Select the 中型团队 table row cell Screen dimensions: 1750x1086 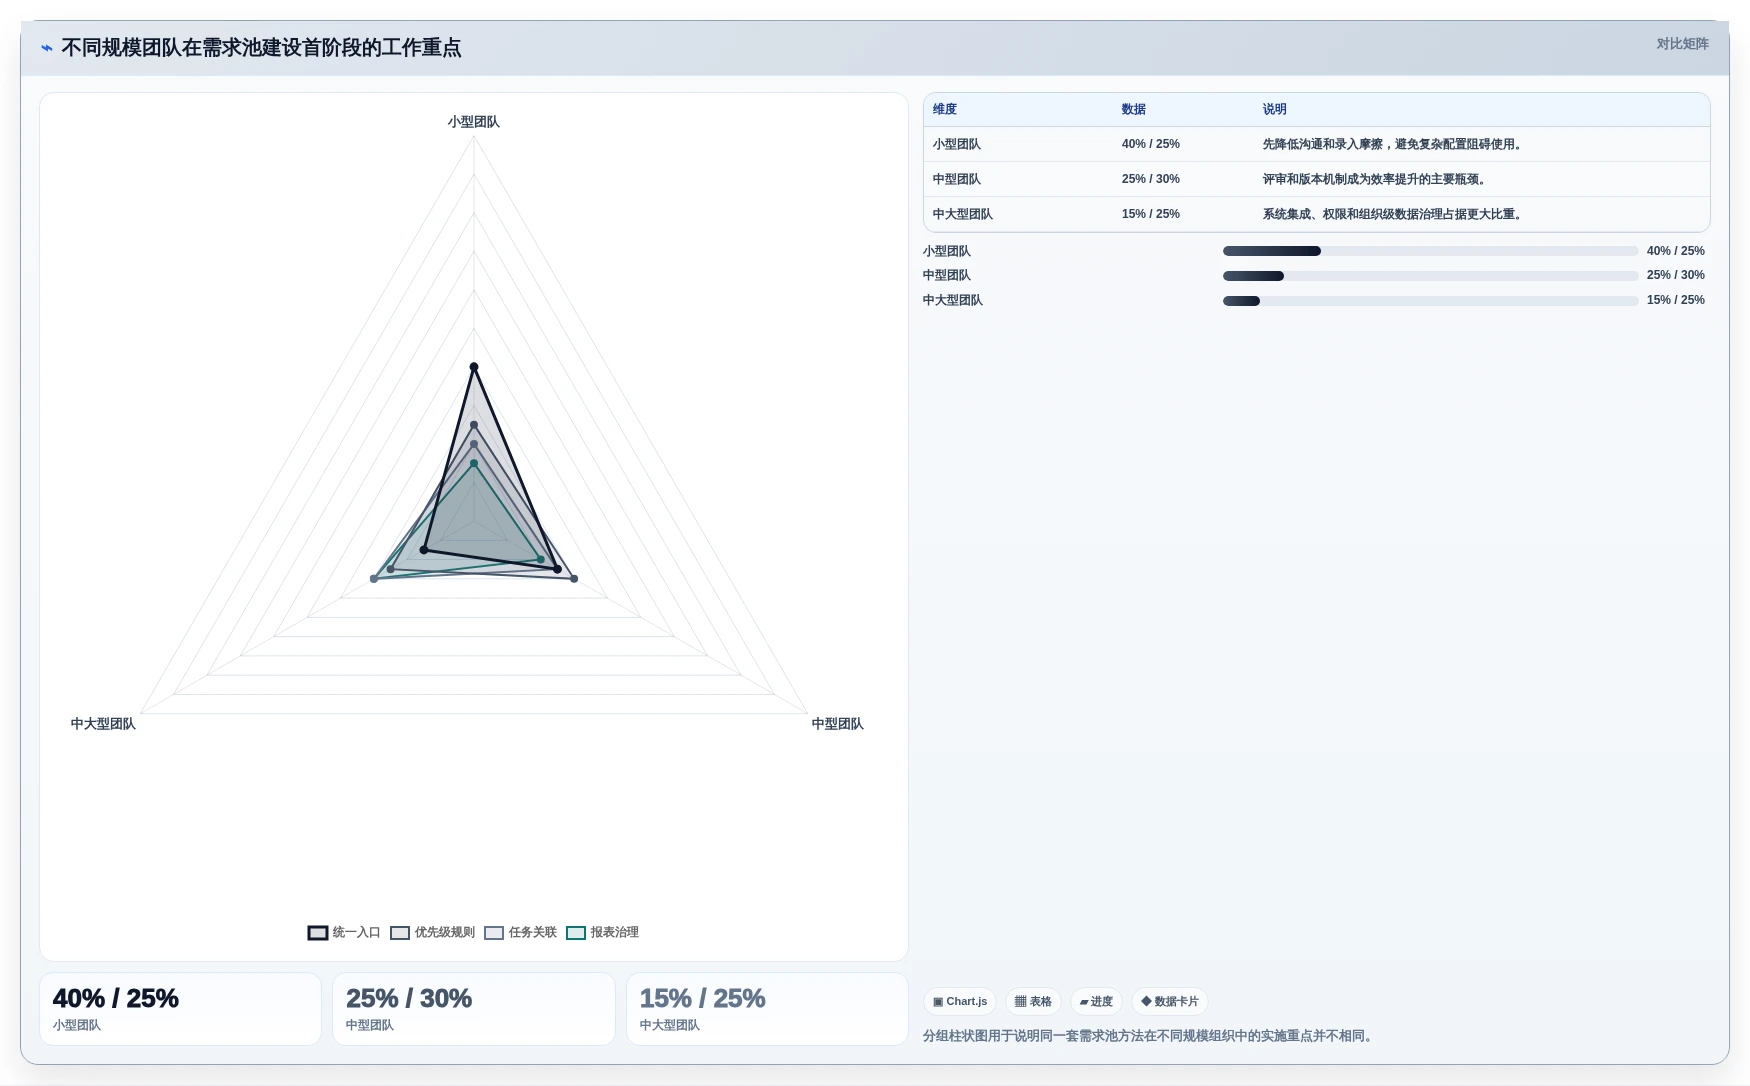coord(957,179)
